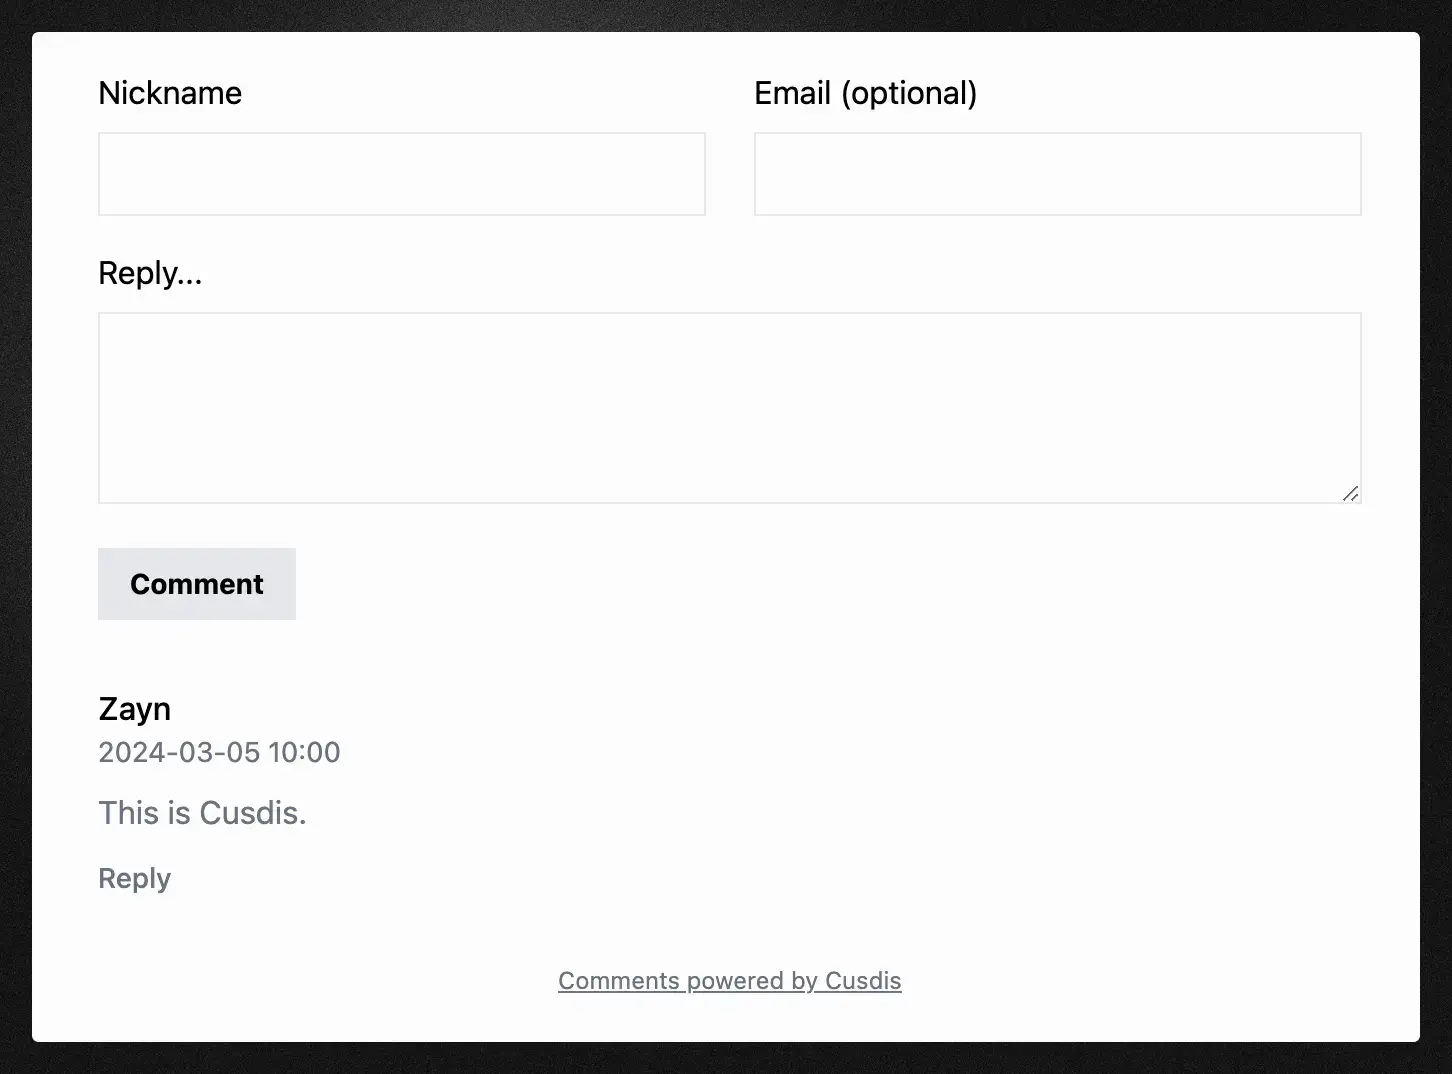Image resolution: width=1452 pixels, height=1074 pixels.
Task: Click the textarea resize handle
Action: [x=1350, y=493]
